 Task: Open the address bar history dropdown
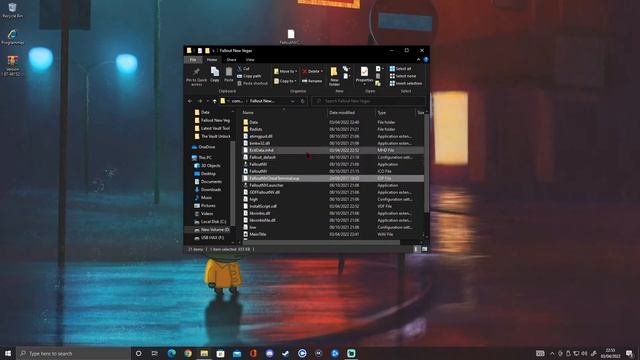point(292,101)
